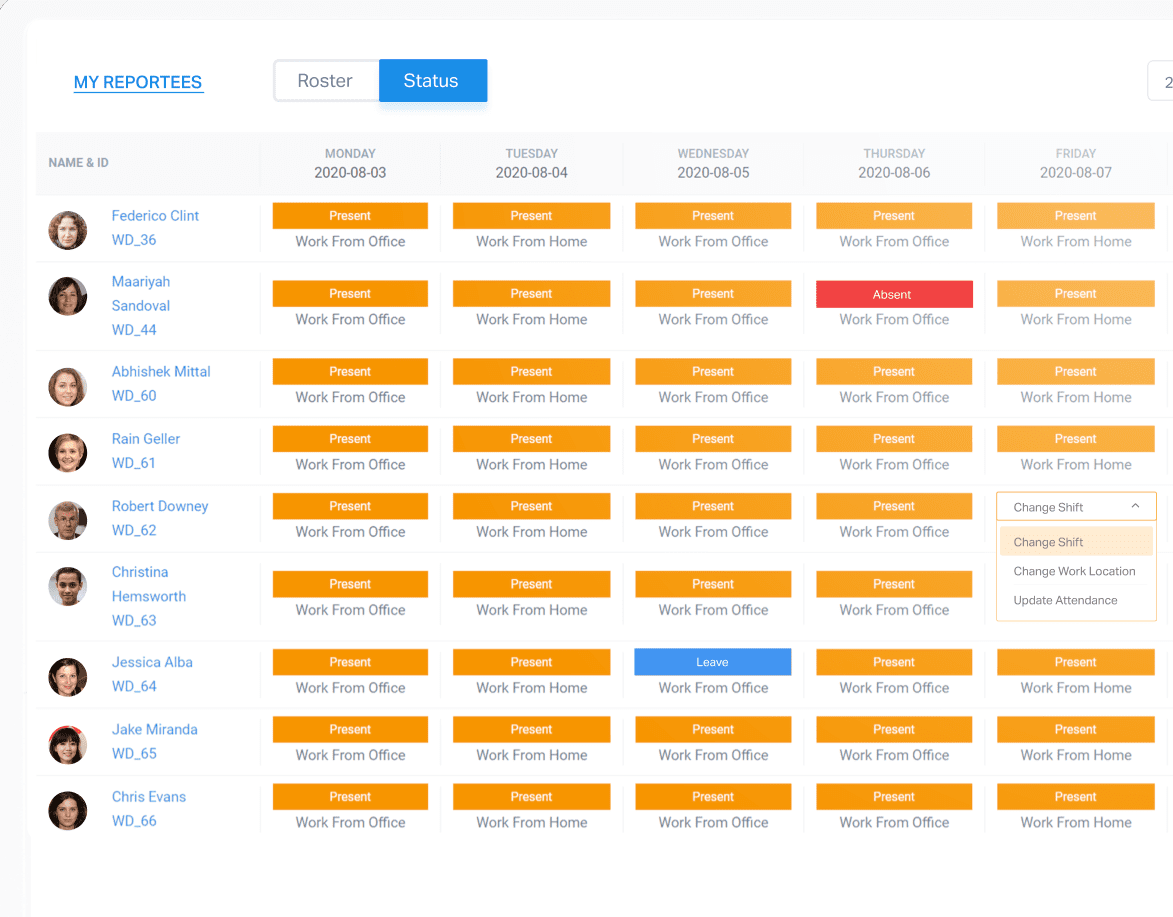Open Jessica Alba's profile avatar
The height and width of the screenshot is (917, 1173).
coord(68,677)
